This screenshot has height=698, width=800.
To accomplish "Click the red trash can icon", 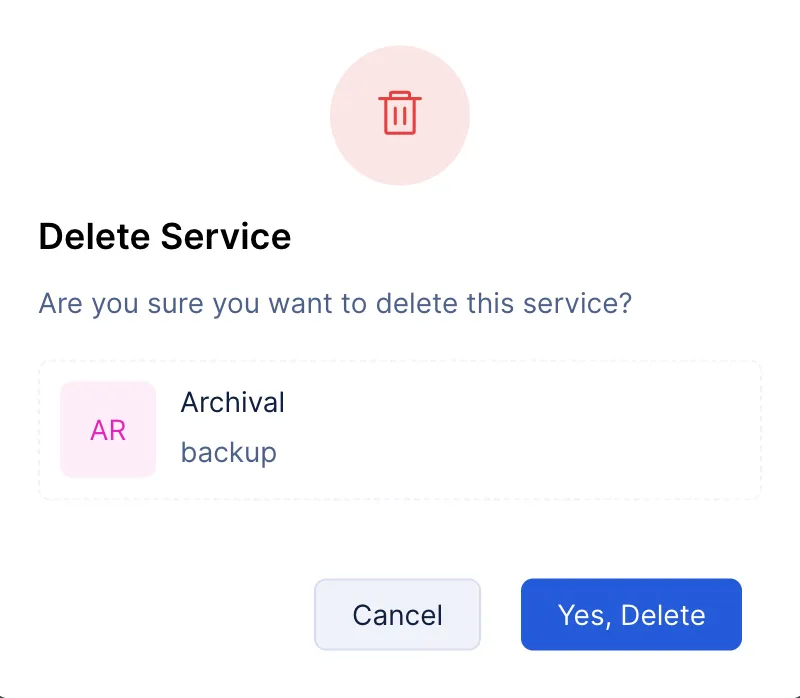I will [x=399, y=113].
